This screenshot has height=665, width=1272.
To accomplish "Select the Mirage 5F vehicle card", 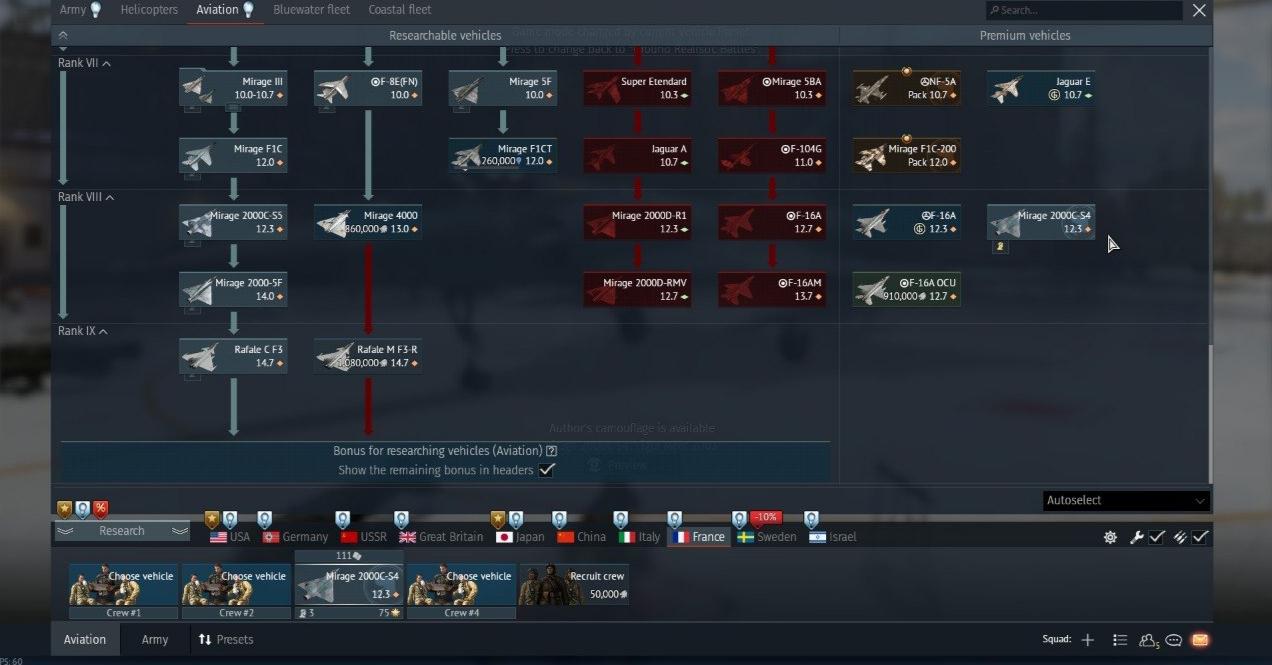I will pyautogui.click(x=503, y=88).
